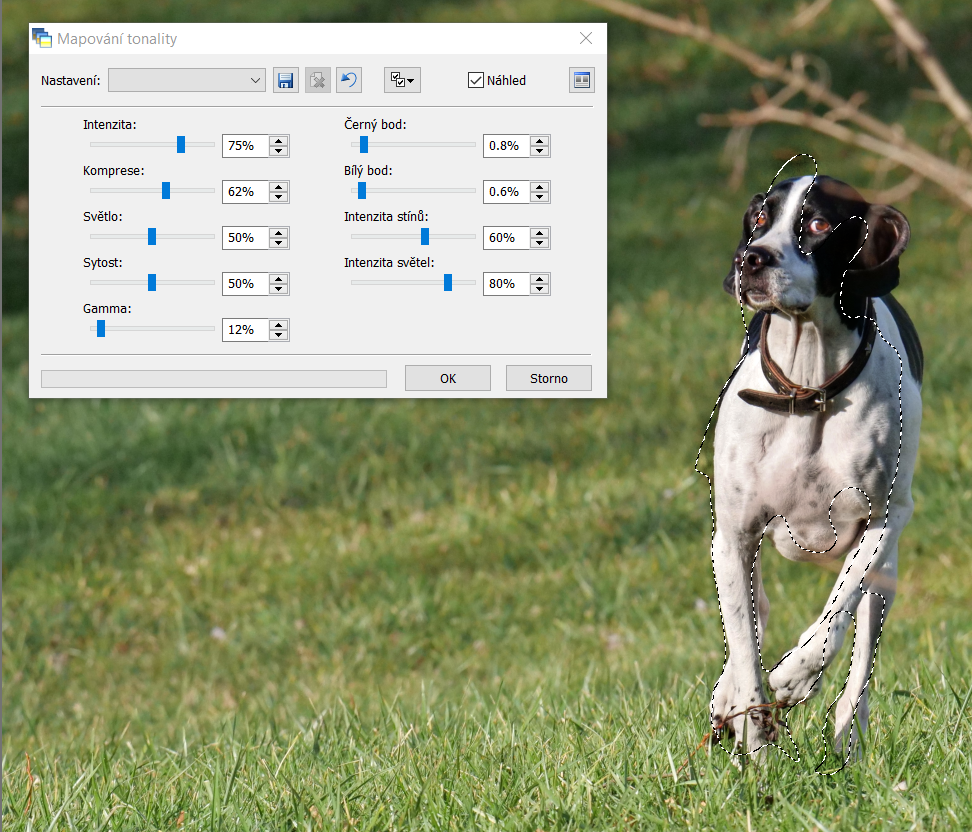The image size is (972, 832).
Task: Decrease Intenzita světel with the down spinner arrow
Action: pos(540,288)
